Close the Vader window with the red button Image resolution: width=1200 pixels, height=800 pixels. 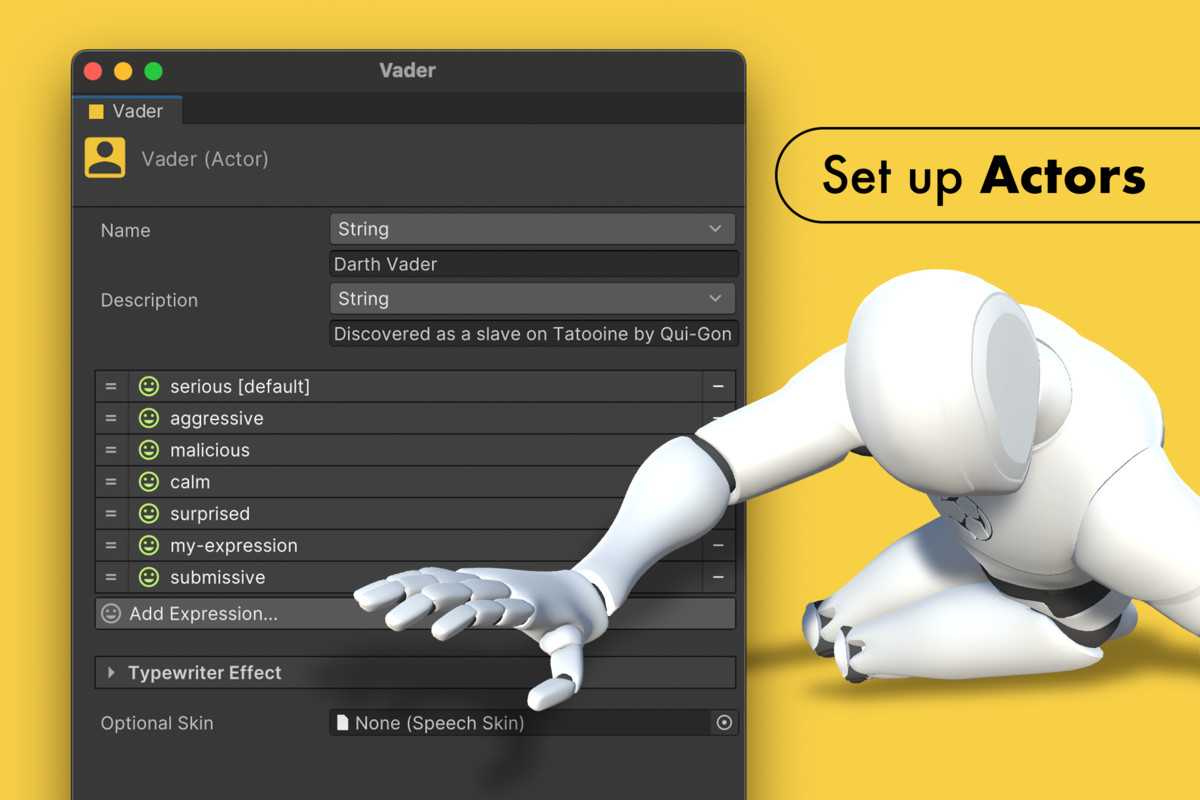pyautogui.click(x=93, y=71)
